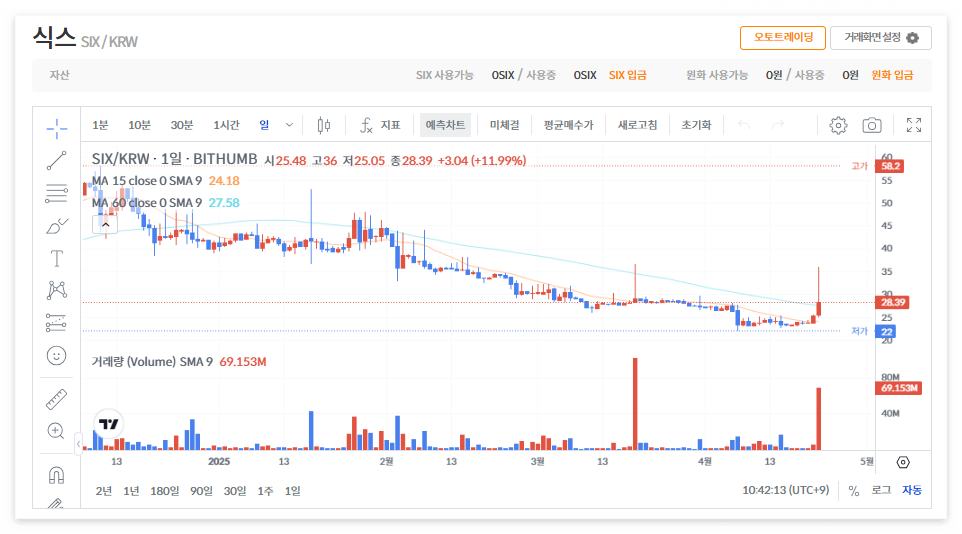The image size is (962, 534).
Task: Set the range to 30일
Action: click(x=235, y=491)
